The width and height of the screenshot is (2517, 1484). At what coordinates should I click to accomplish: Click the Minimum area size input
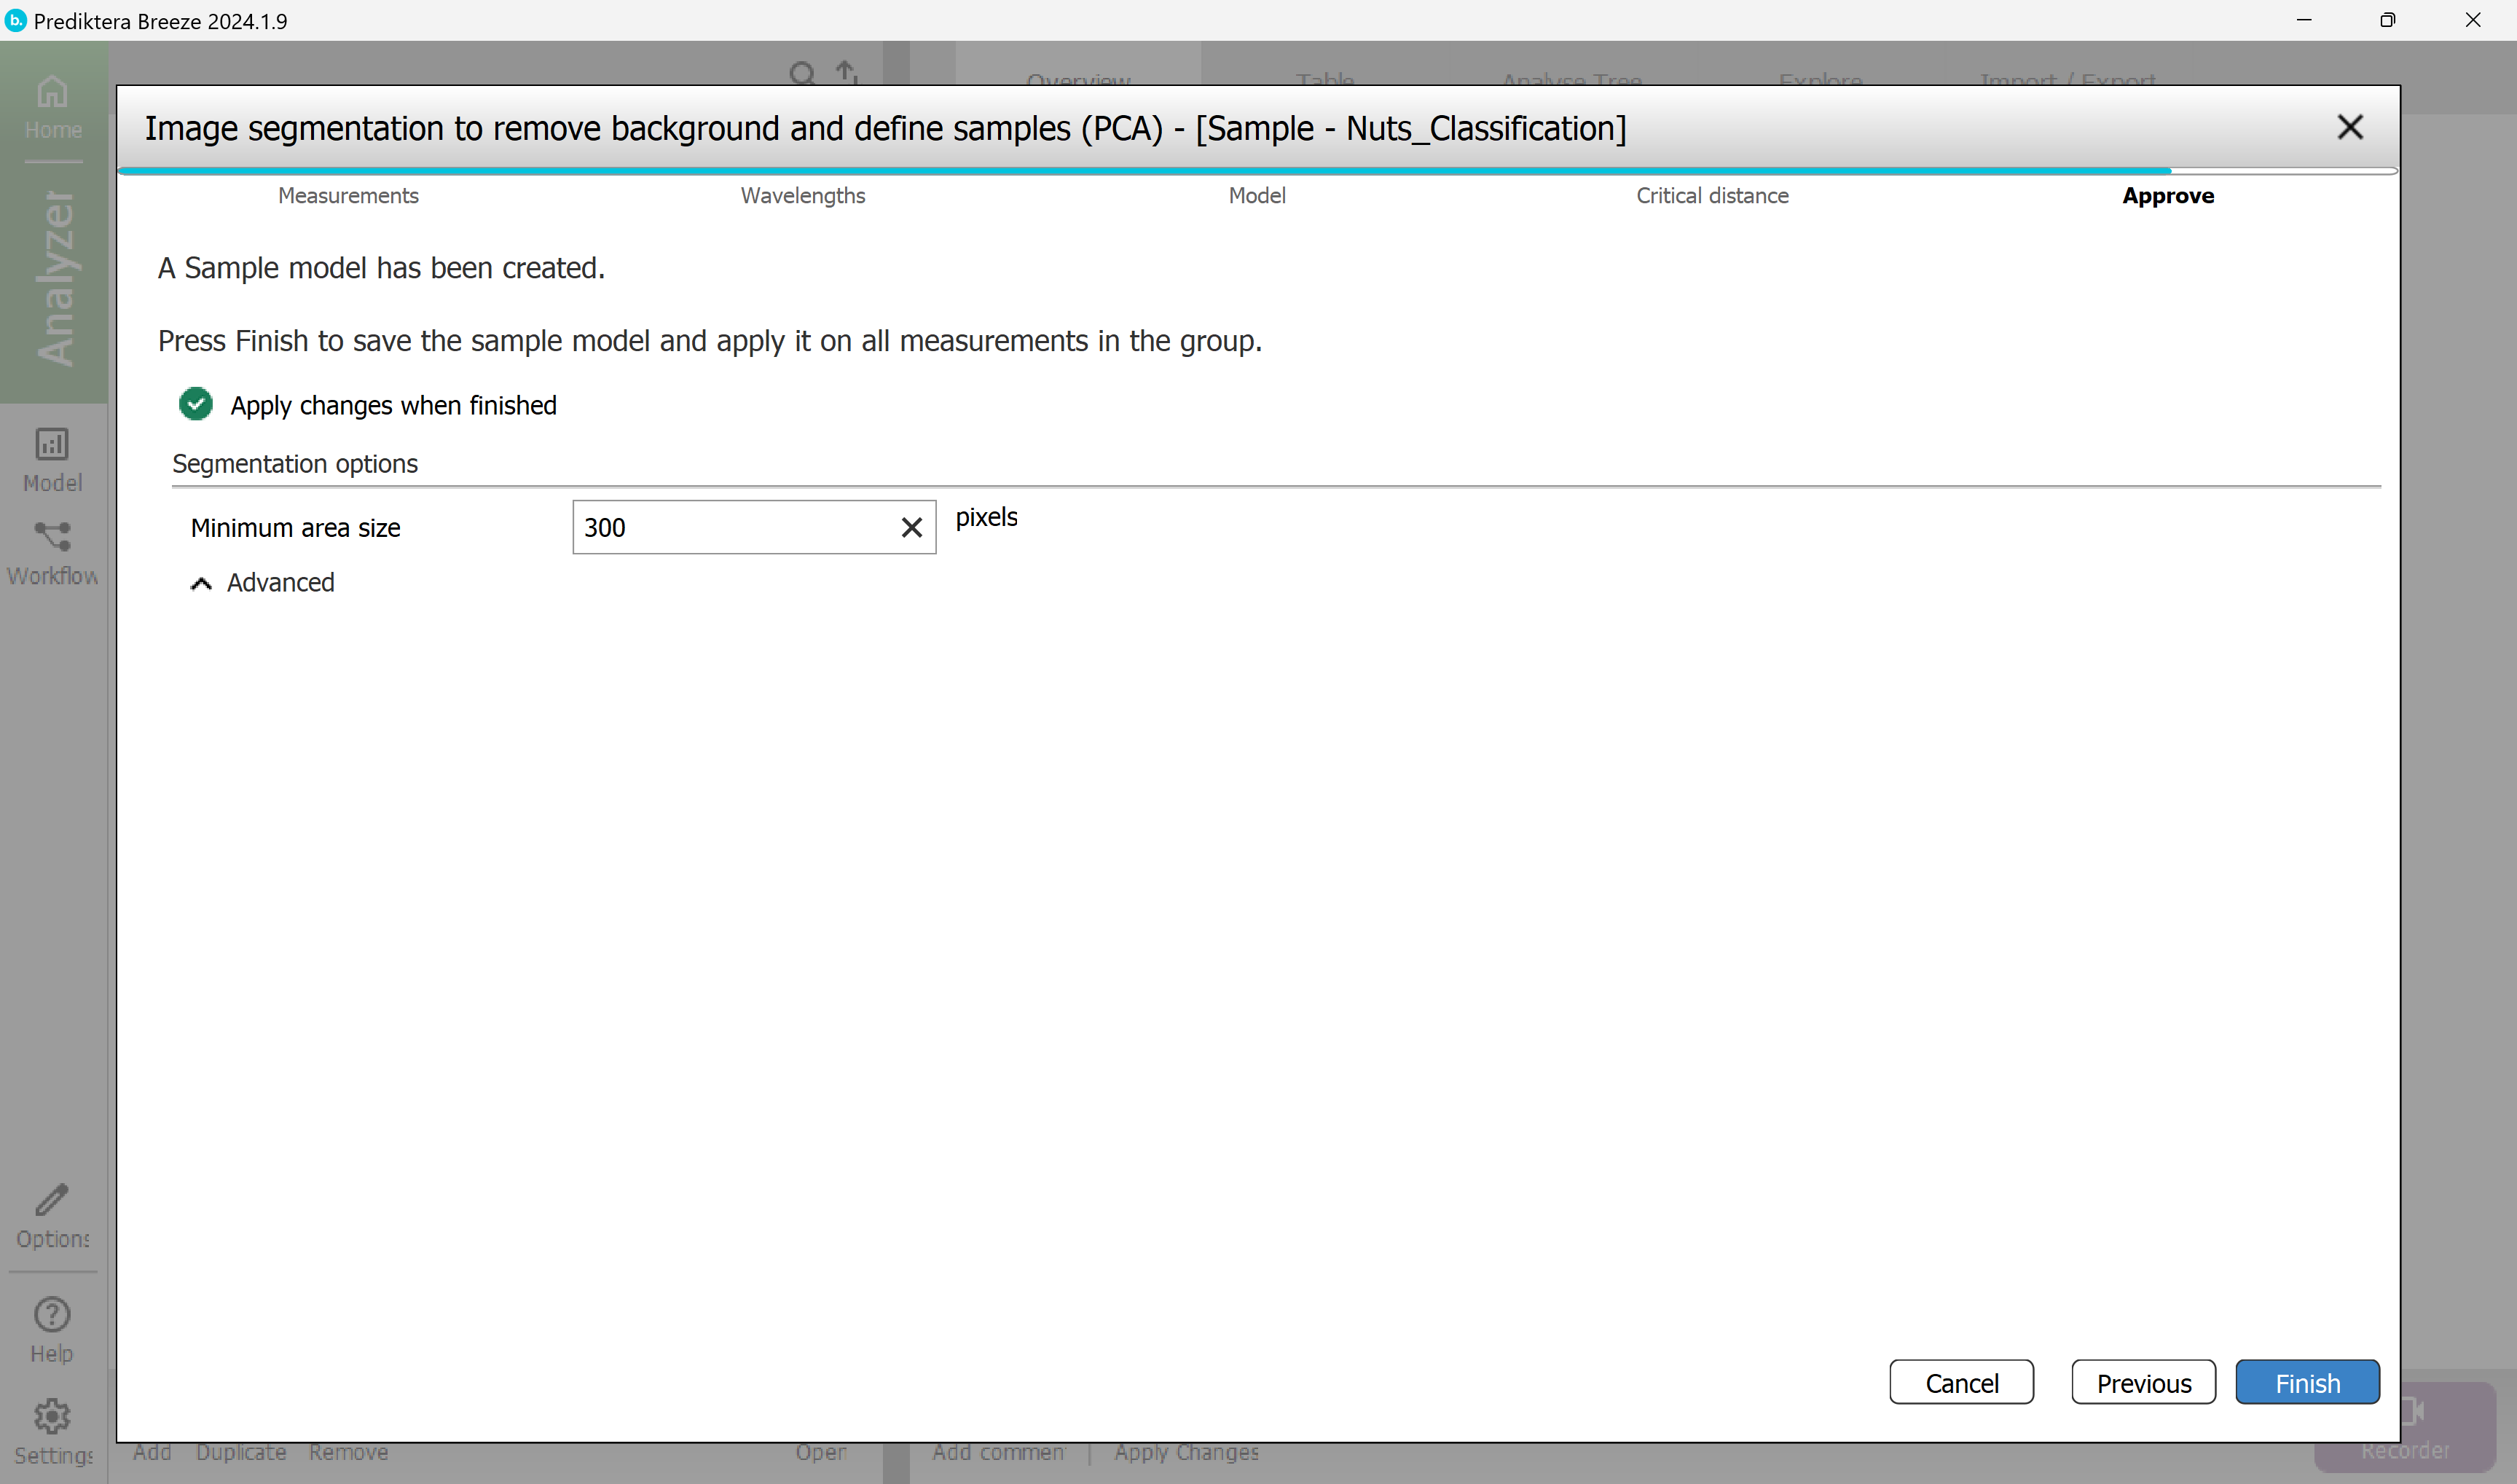point(730,527)
